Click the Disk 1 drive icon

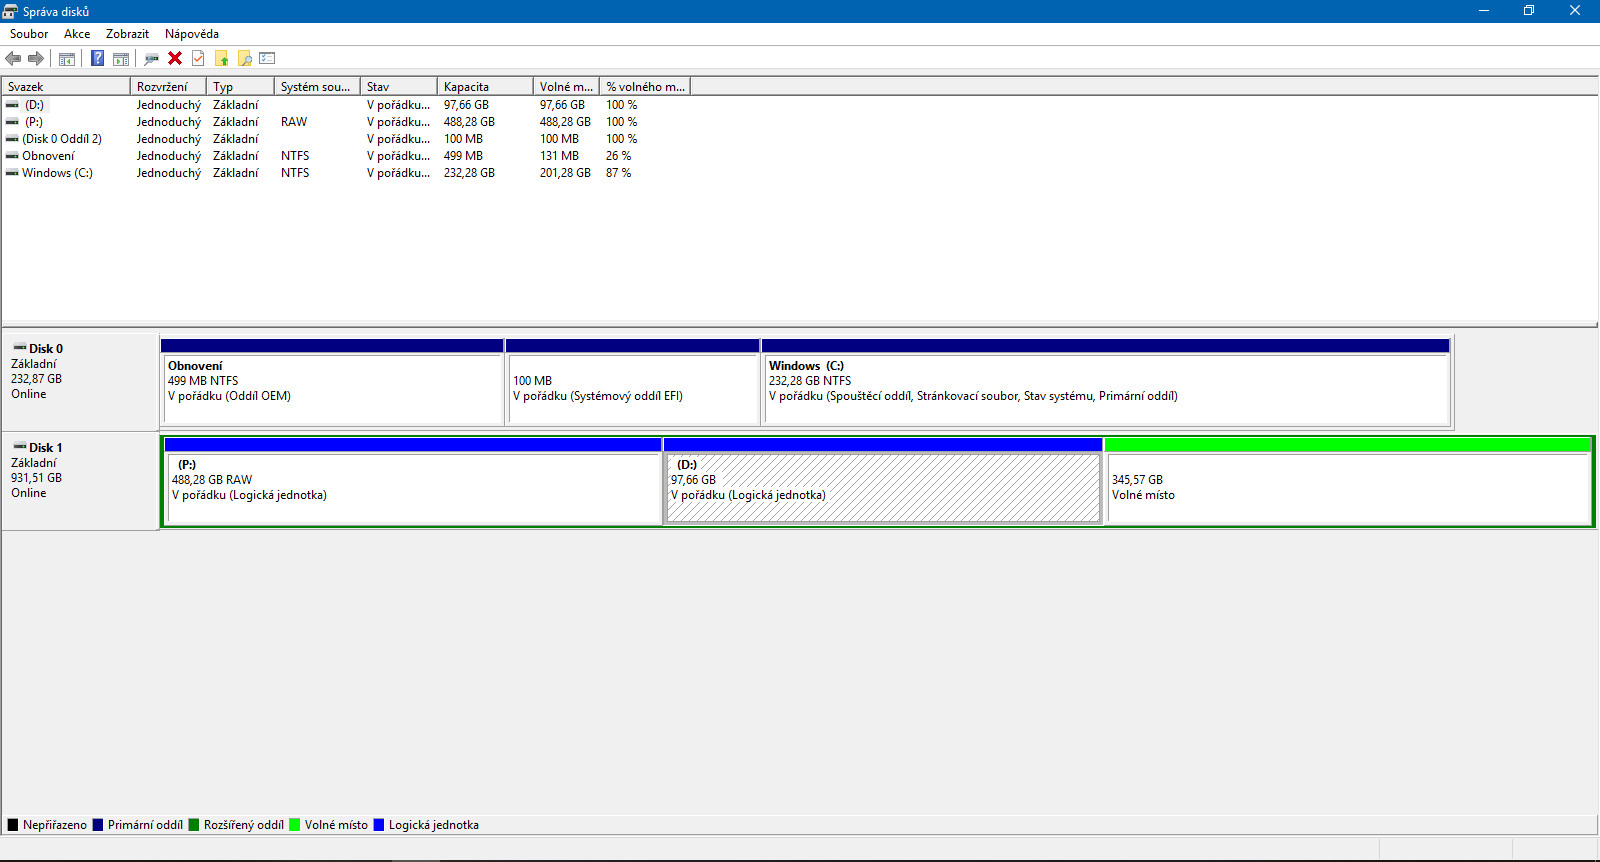click(19, 447)
